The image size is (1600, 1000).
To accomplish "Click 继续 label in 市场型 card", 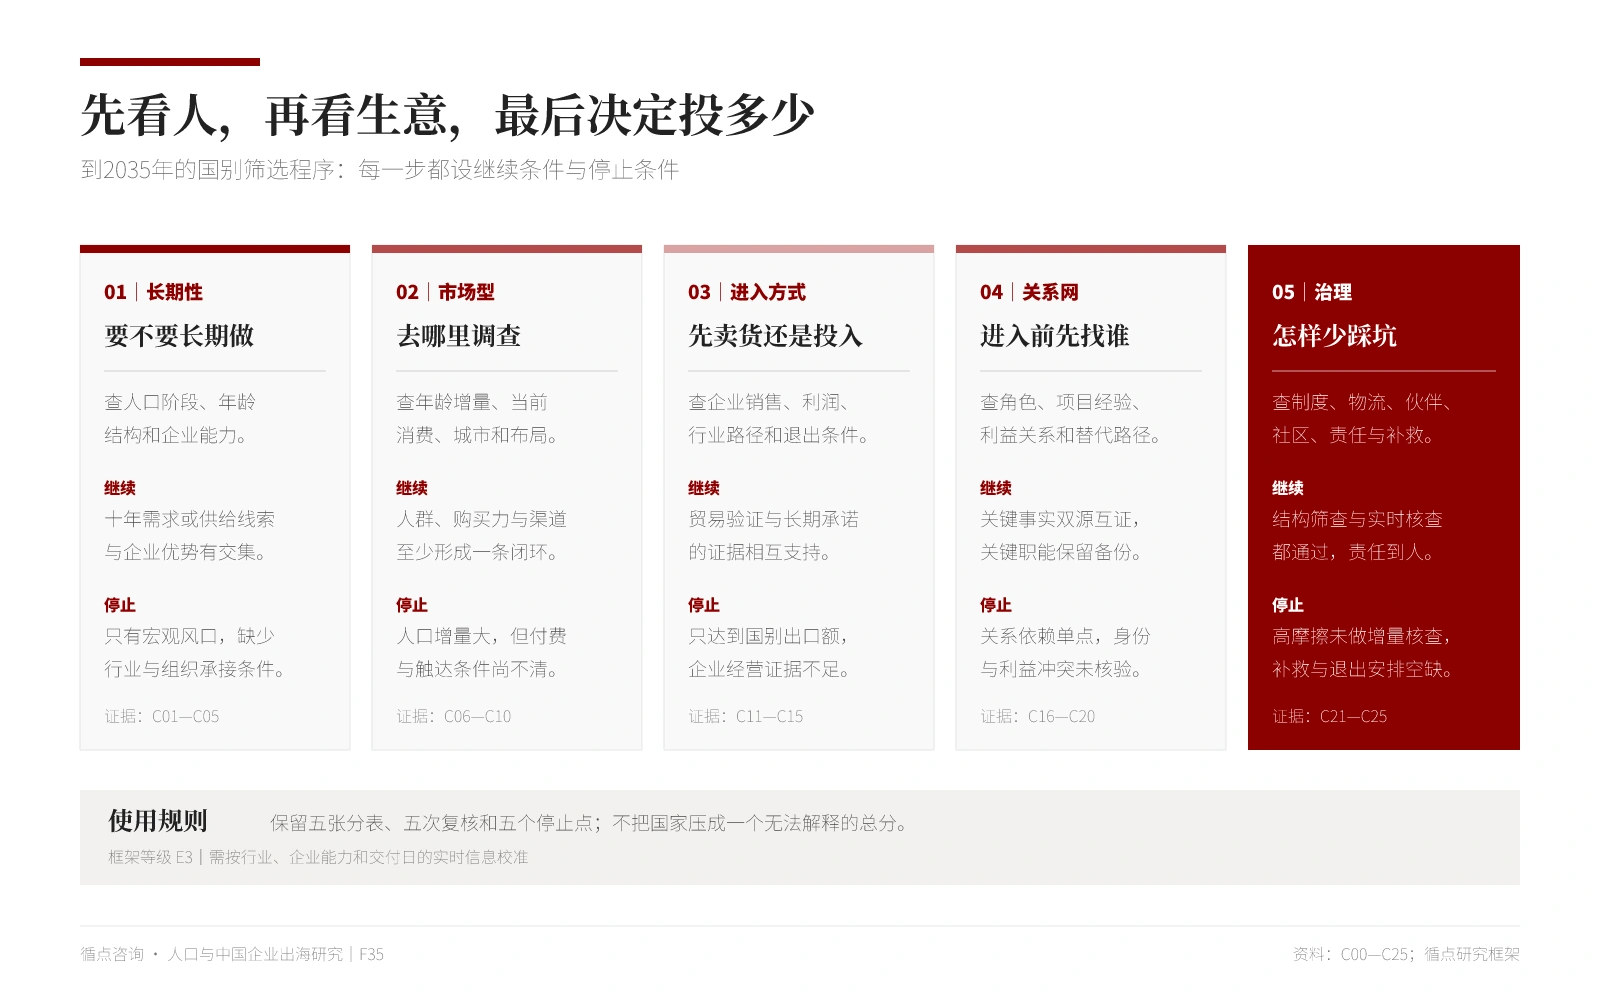I will 412,488.
